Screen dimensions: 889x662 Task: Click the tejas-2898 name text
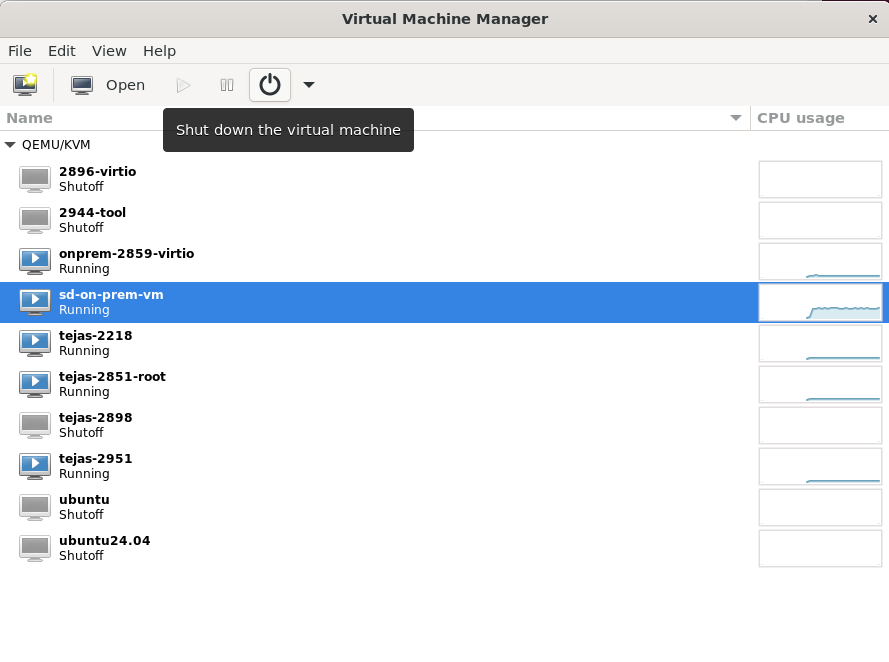click(95, 418)
